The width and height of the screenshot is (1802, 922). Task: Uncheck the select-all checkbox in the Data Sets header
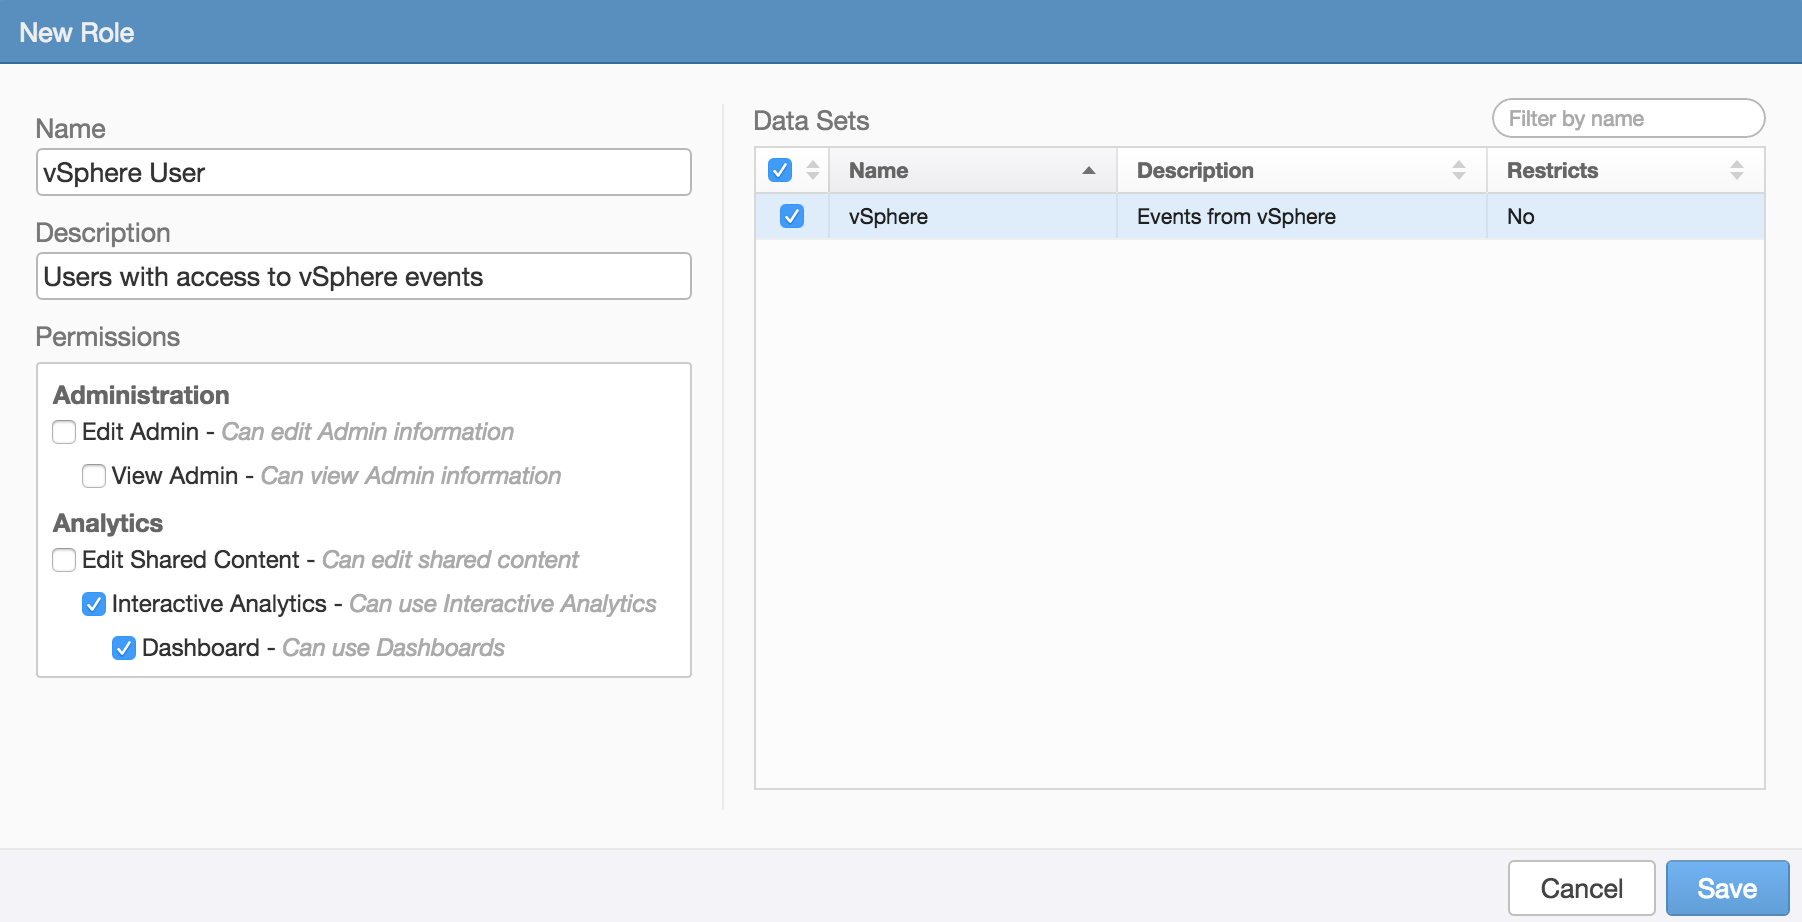point(781,170)
